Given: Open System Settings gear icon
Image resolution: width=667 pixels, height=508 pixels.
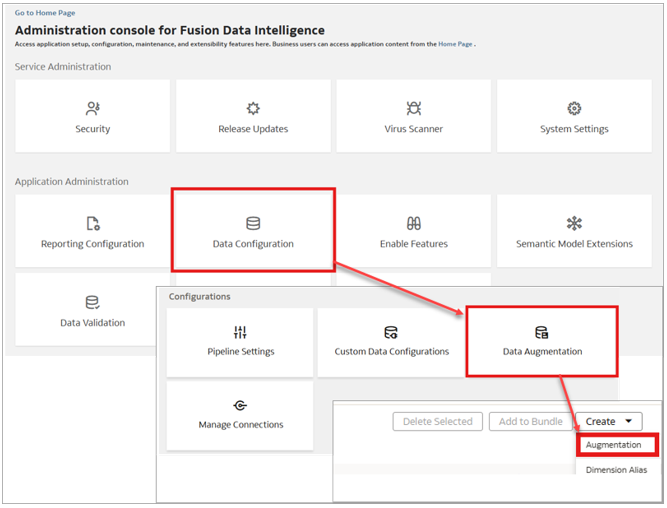Looking at the screenshot, I should tap(574, 108).
